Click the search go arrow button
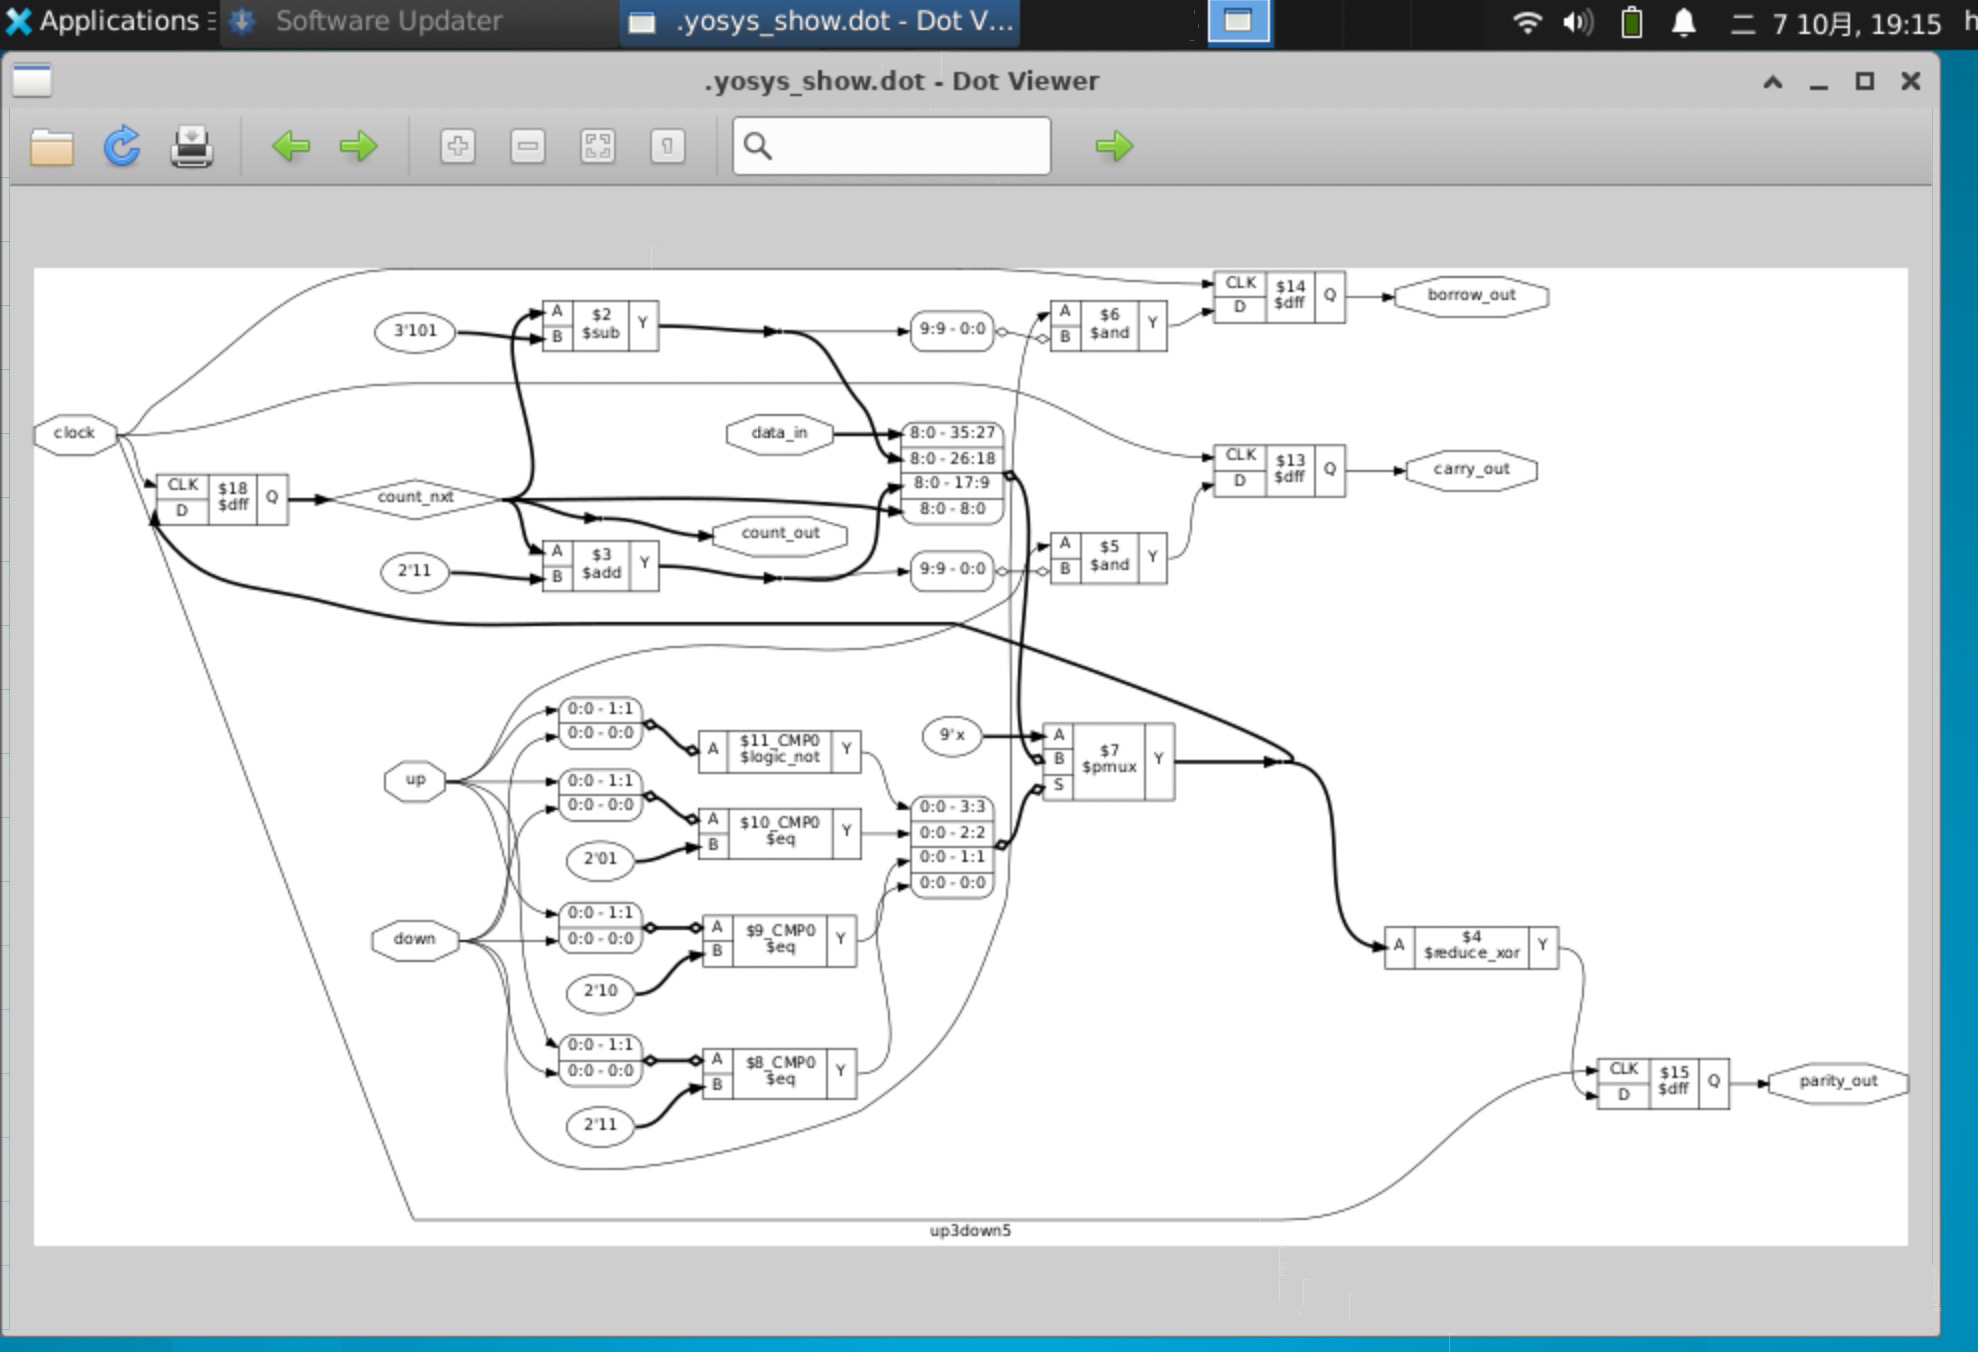This screenshot has height=1352, width=1978. pos(1113,147)
